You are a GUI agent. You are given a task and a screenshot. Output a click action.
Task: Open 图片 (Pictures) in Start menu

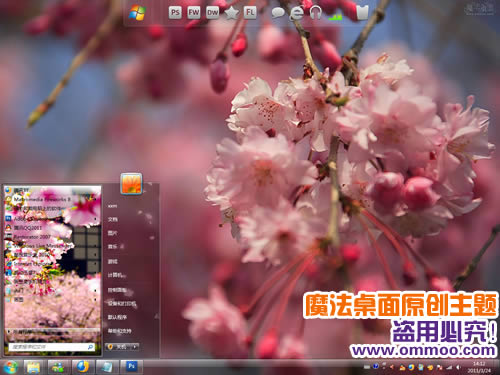click(x=112, y=233)
